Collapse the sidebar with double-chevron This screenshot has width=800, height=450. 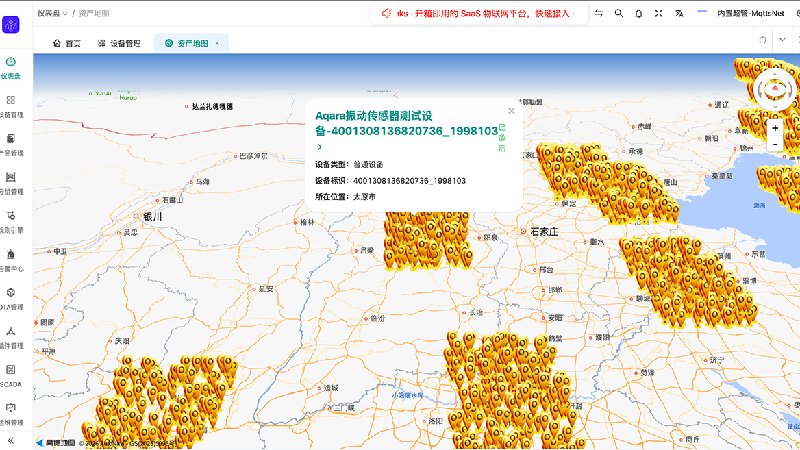(11, 440)
